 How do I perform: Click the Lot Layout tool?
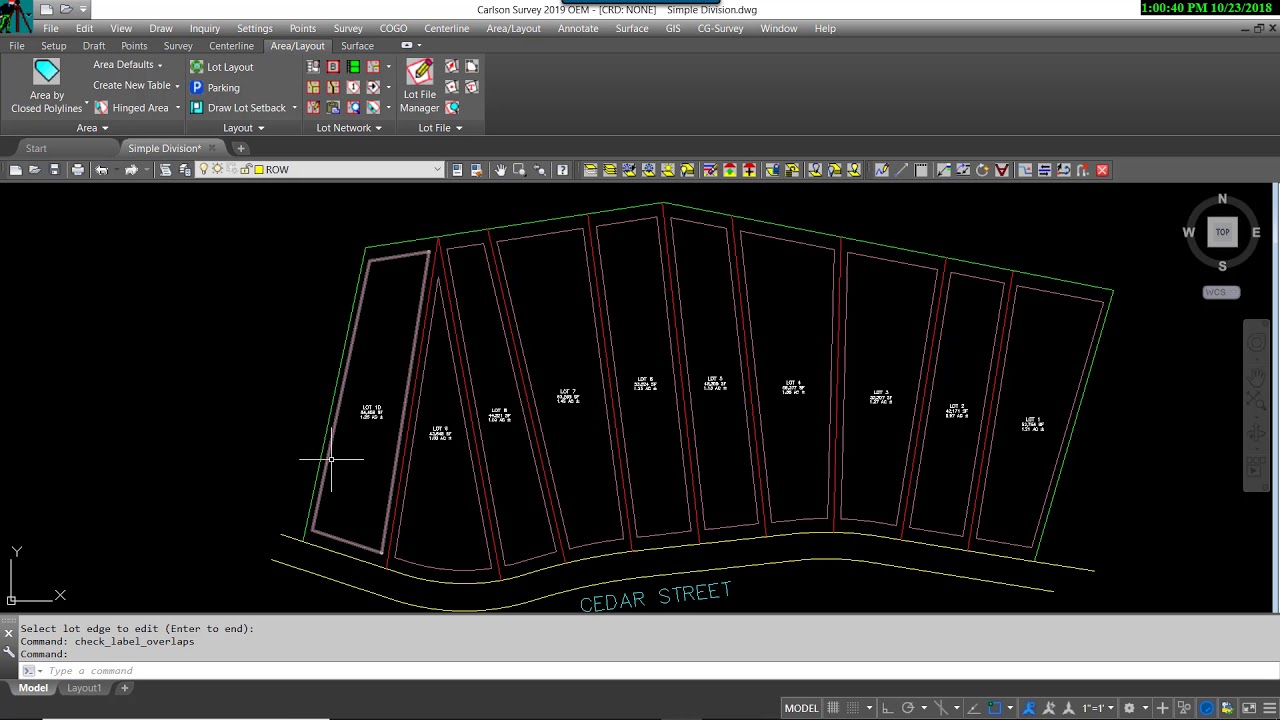222,67
